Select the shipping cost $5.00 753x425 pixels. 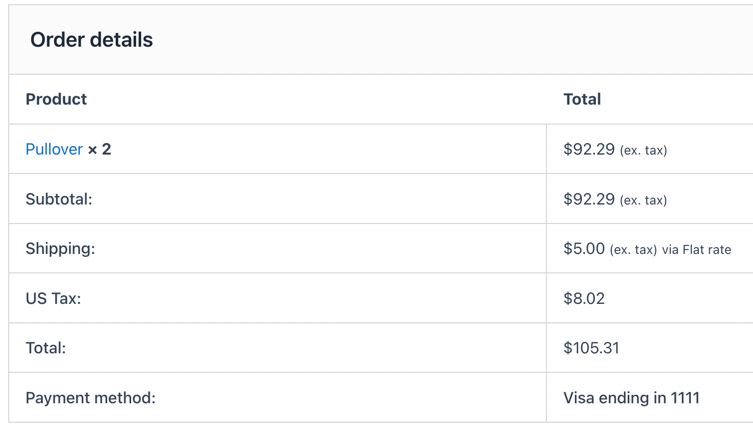(x=584, y=249)
